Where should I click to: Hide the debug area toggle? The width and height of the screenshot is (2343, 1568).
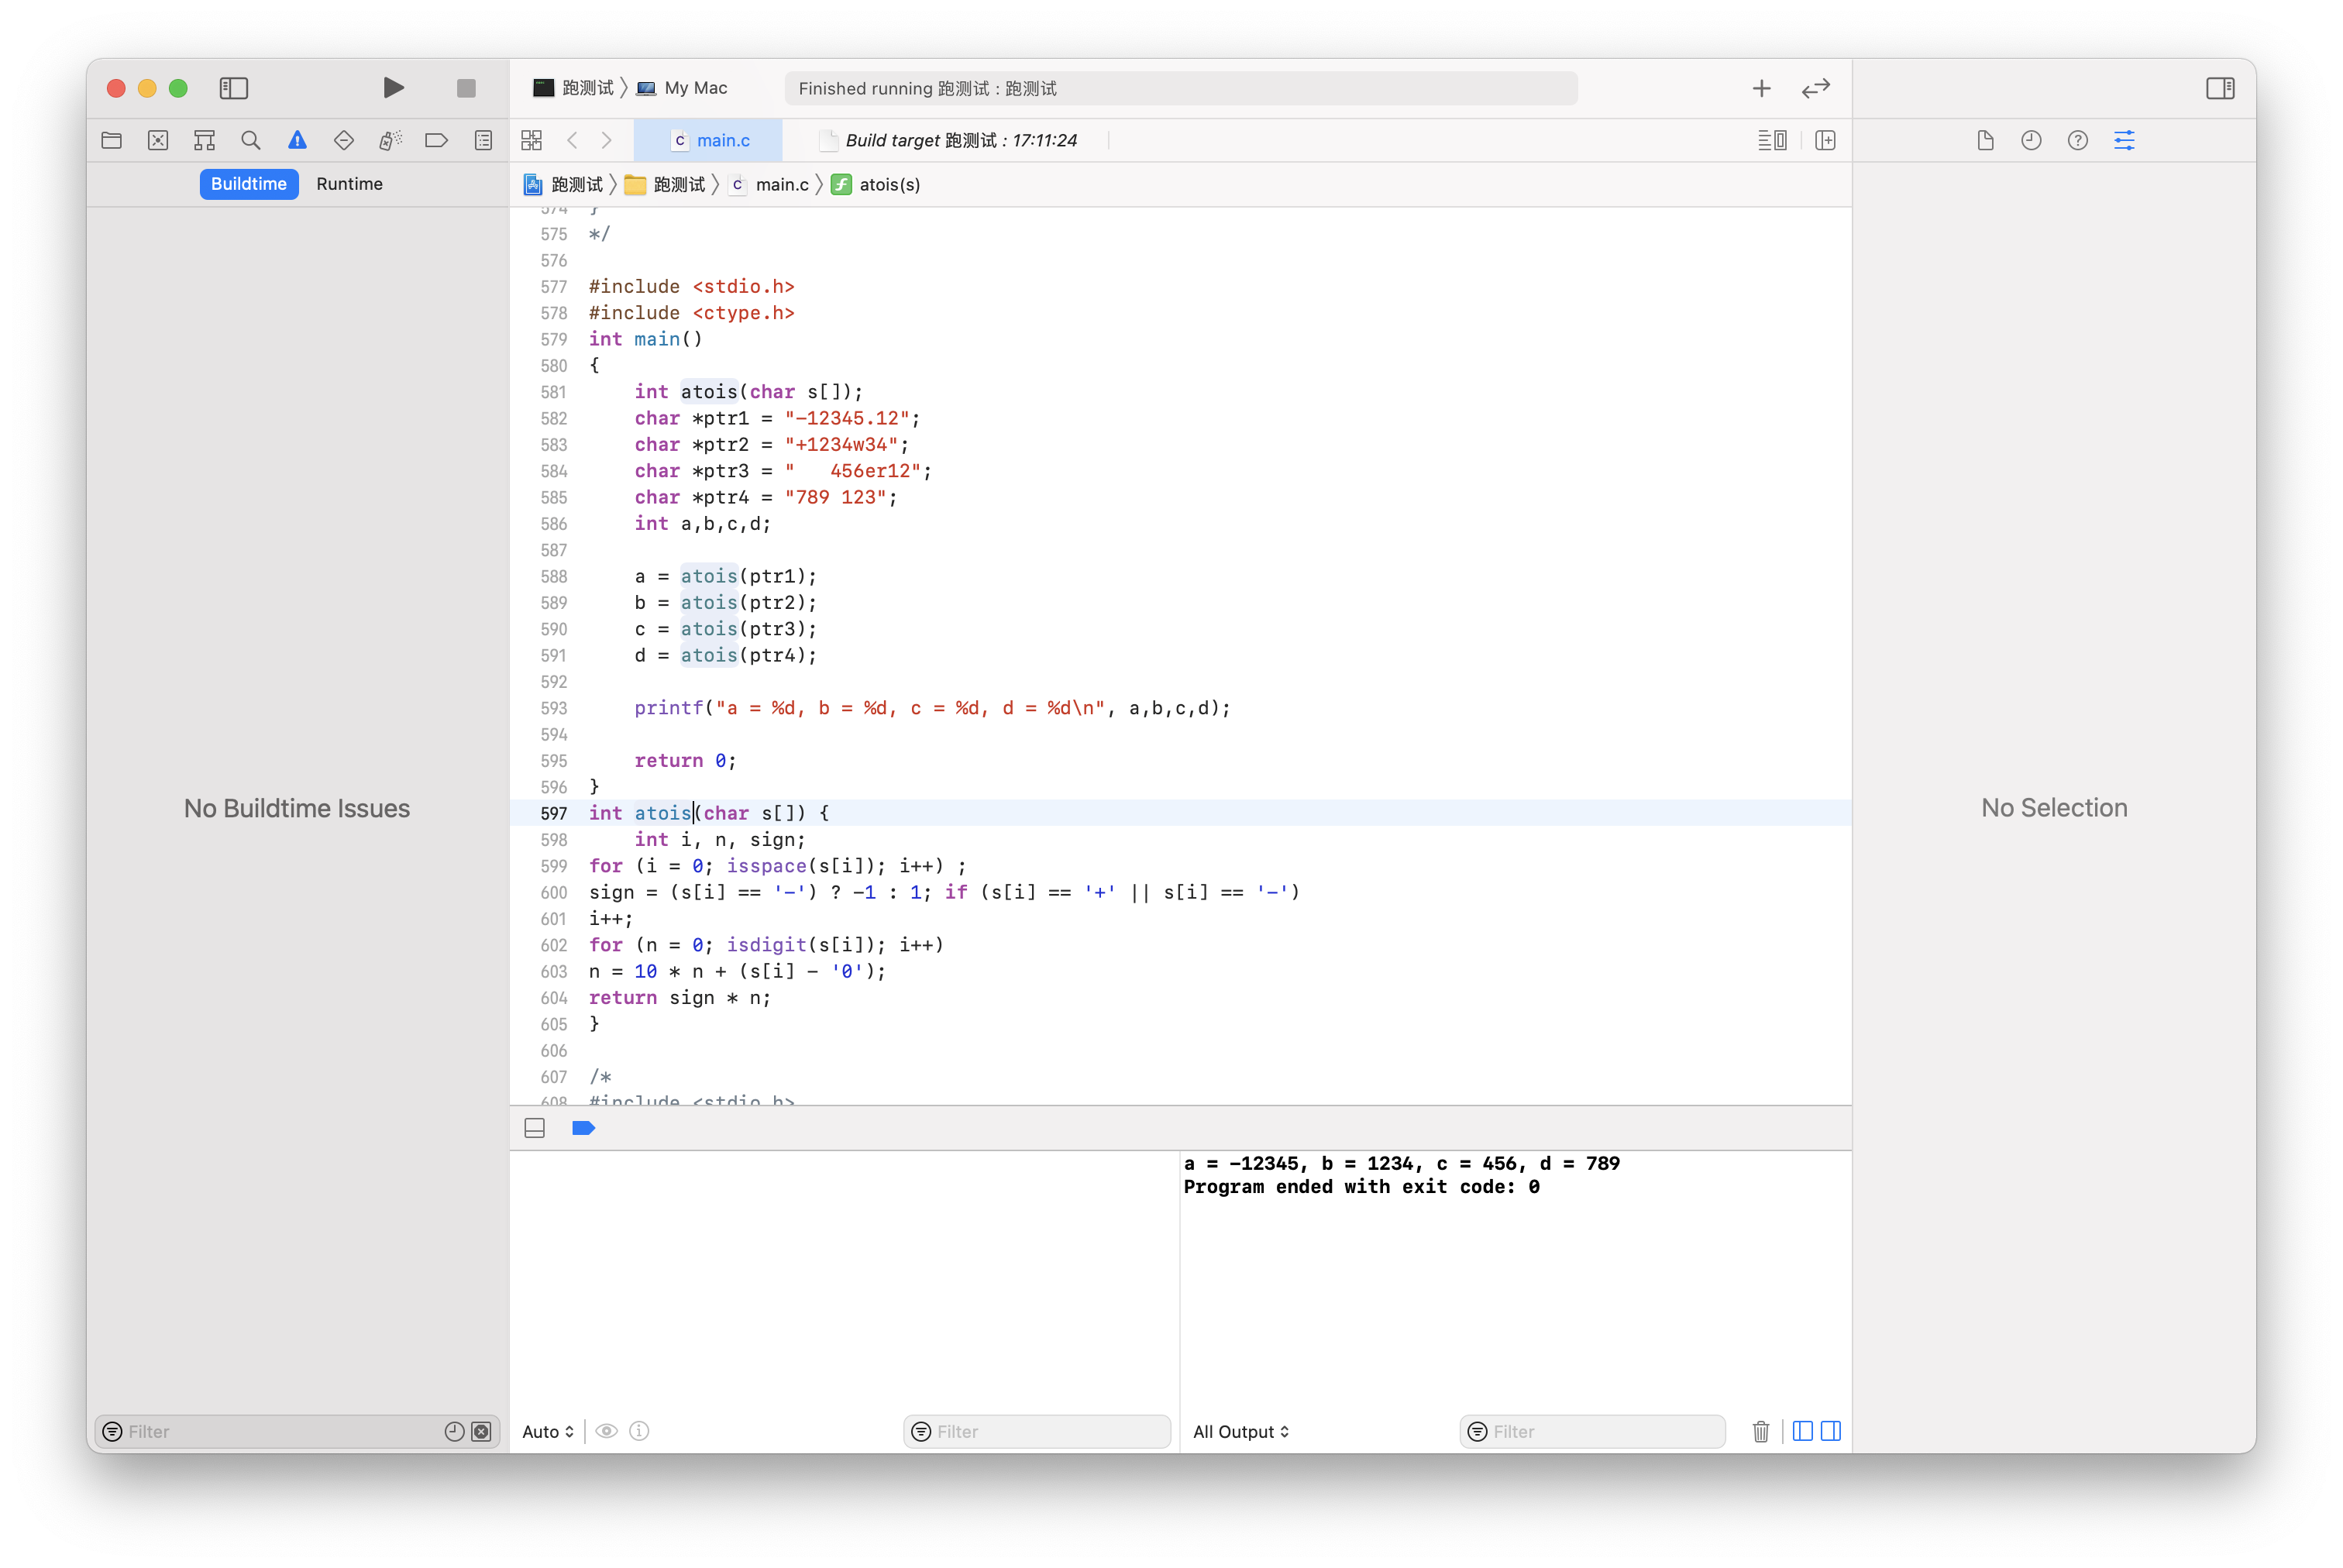(535, 1128)
